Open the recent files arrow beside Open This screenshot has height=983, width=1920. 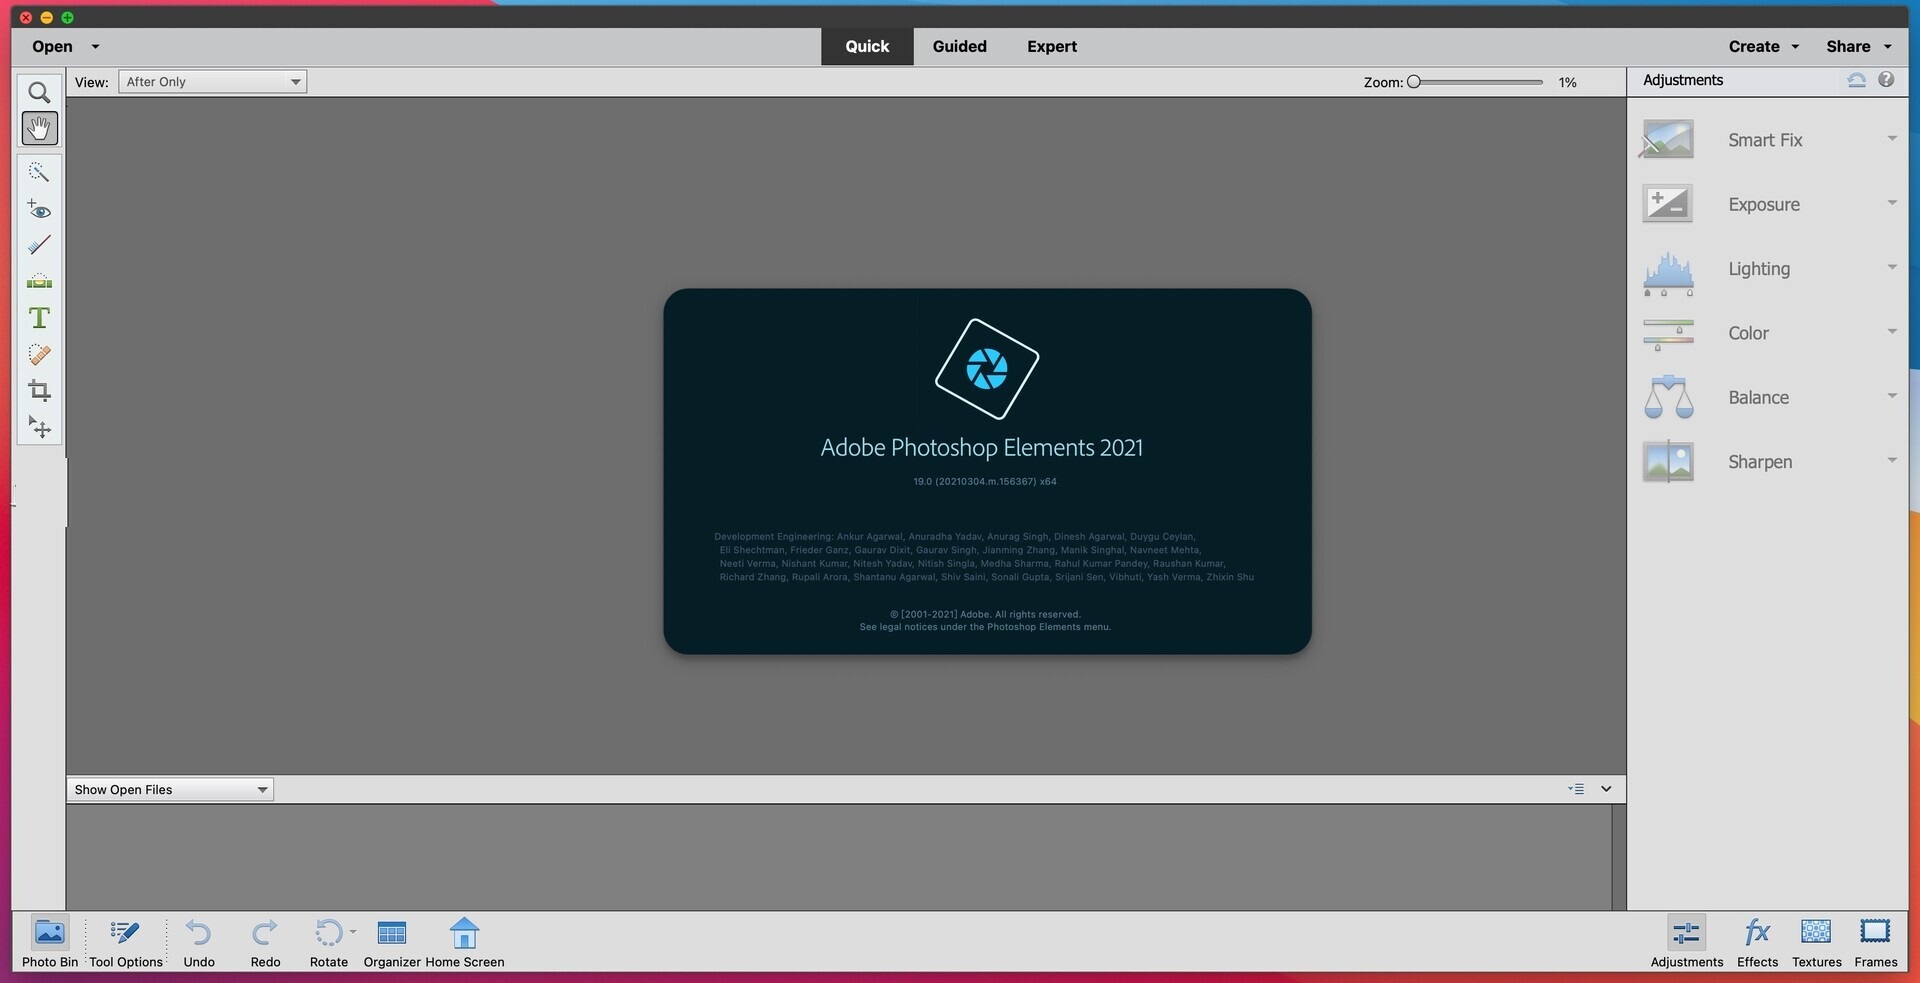pyautogui.click(x=95, y=47)
